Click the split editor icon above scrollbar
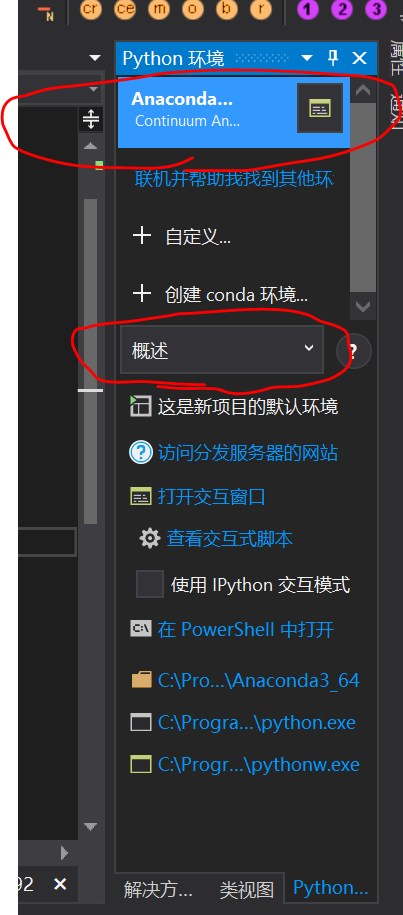Image resolution: width=403 pixels, height=915 pixels. (x=91, y=119)
